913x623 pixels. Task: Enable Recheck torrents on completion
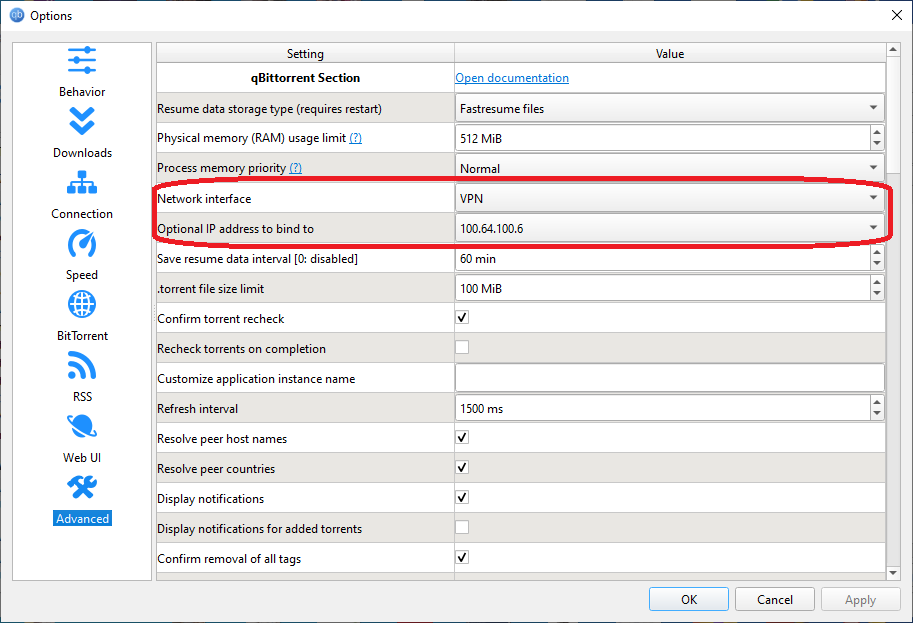click(462, 347)
